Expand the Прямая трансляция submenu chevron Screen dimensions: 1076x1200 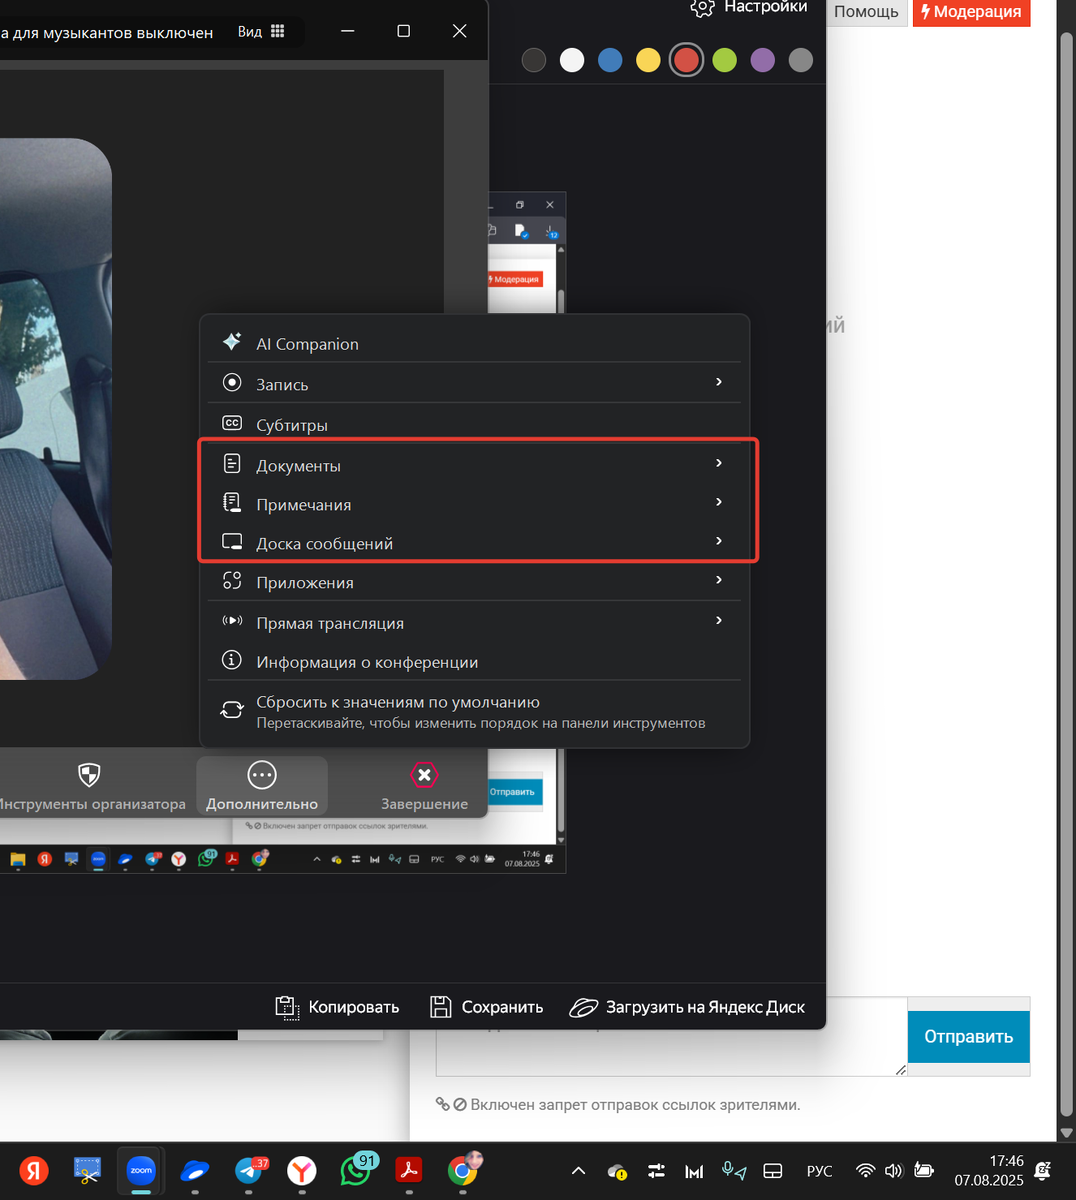[x=719, y=621]
